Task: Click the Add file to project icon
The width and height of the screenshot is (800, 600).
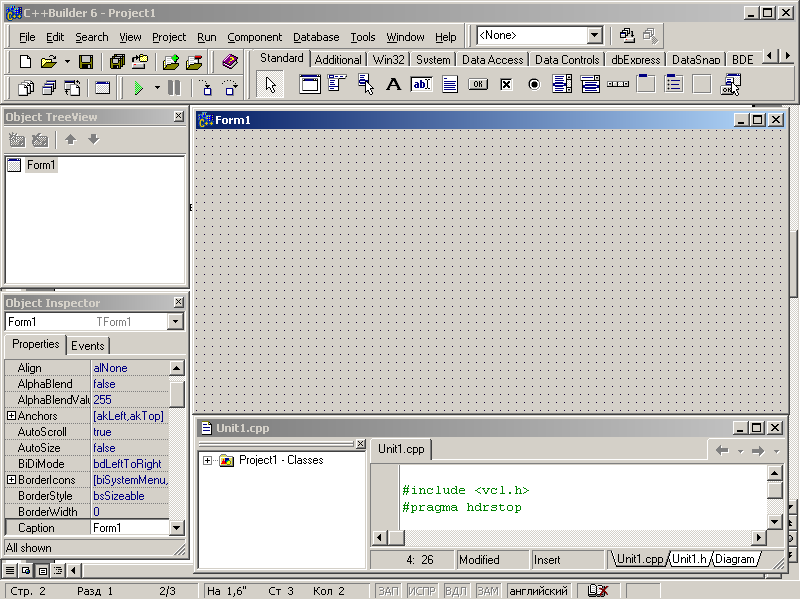Action: pos(171,62)
